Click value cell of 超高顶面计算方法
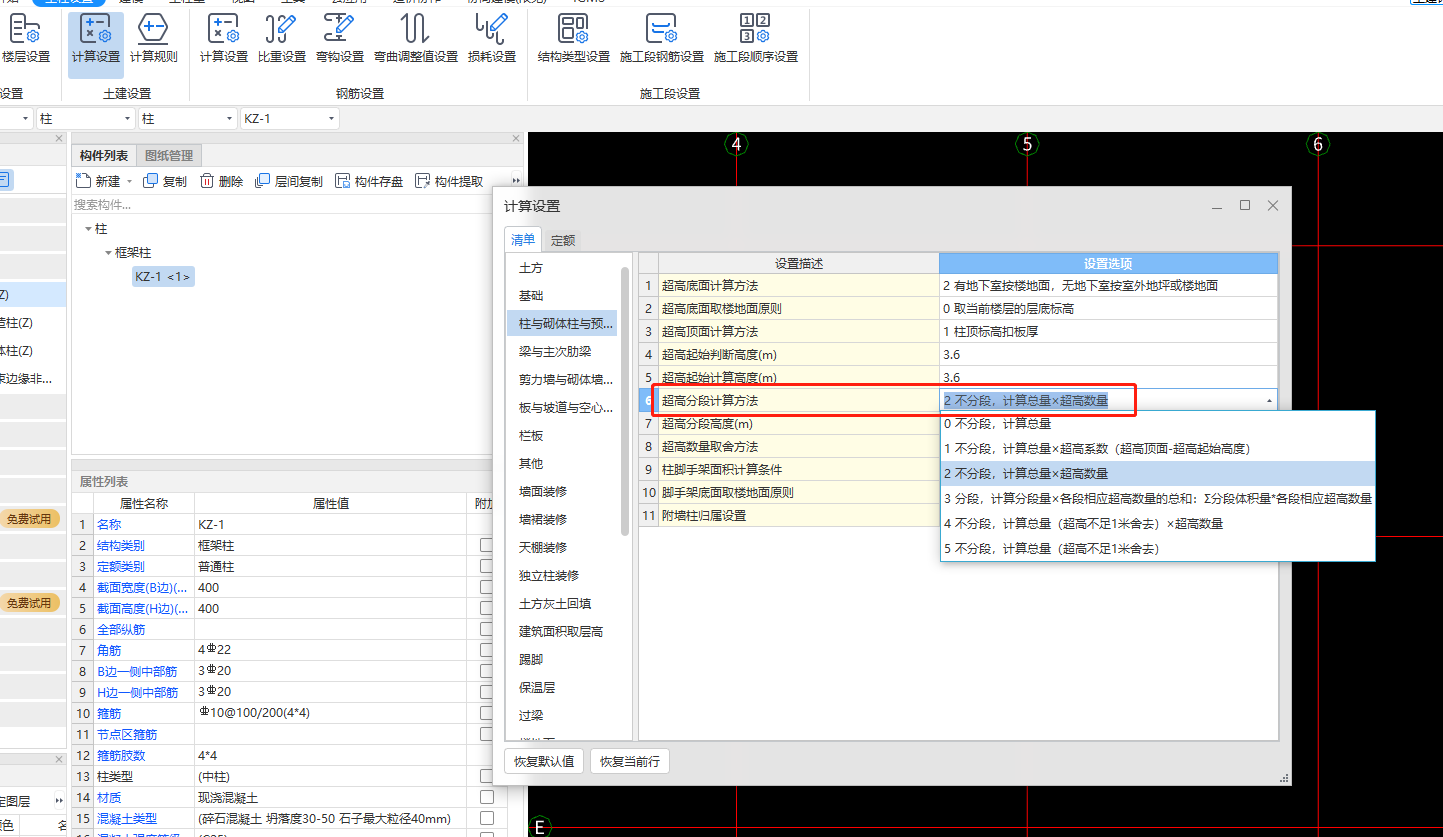The image size is (1443, 837). click(x=1108, y=331)
